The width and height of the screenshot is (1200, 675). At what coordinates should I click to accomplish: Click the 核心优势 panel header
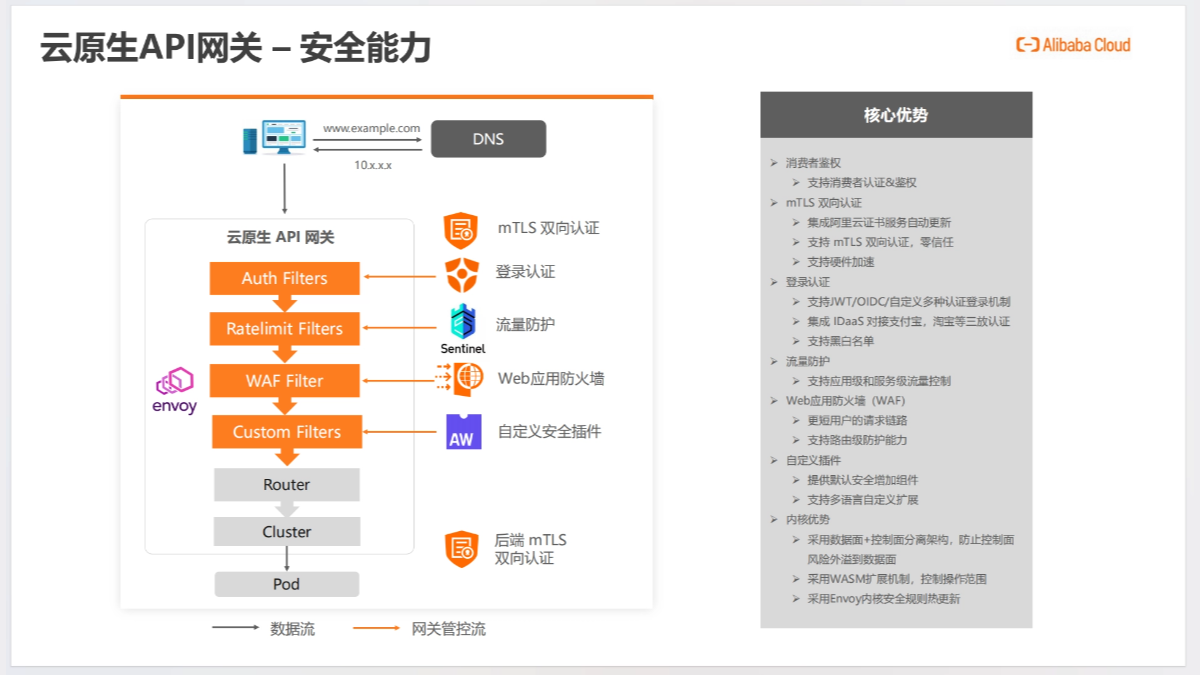896,115
